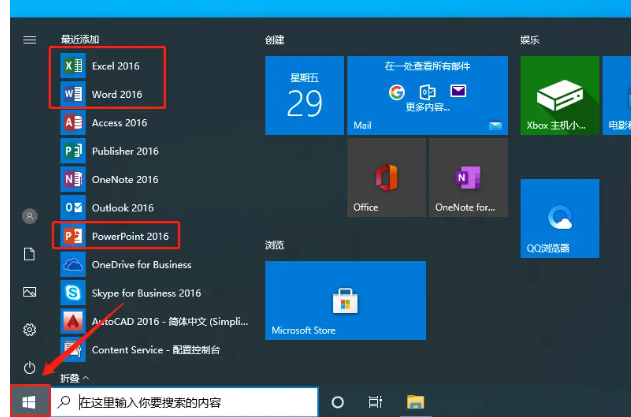Open PowerPoint 2016 icon
This screenshot has height=417, width=631.
coord(73,236)
